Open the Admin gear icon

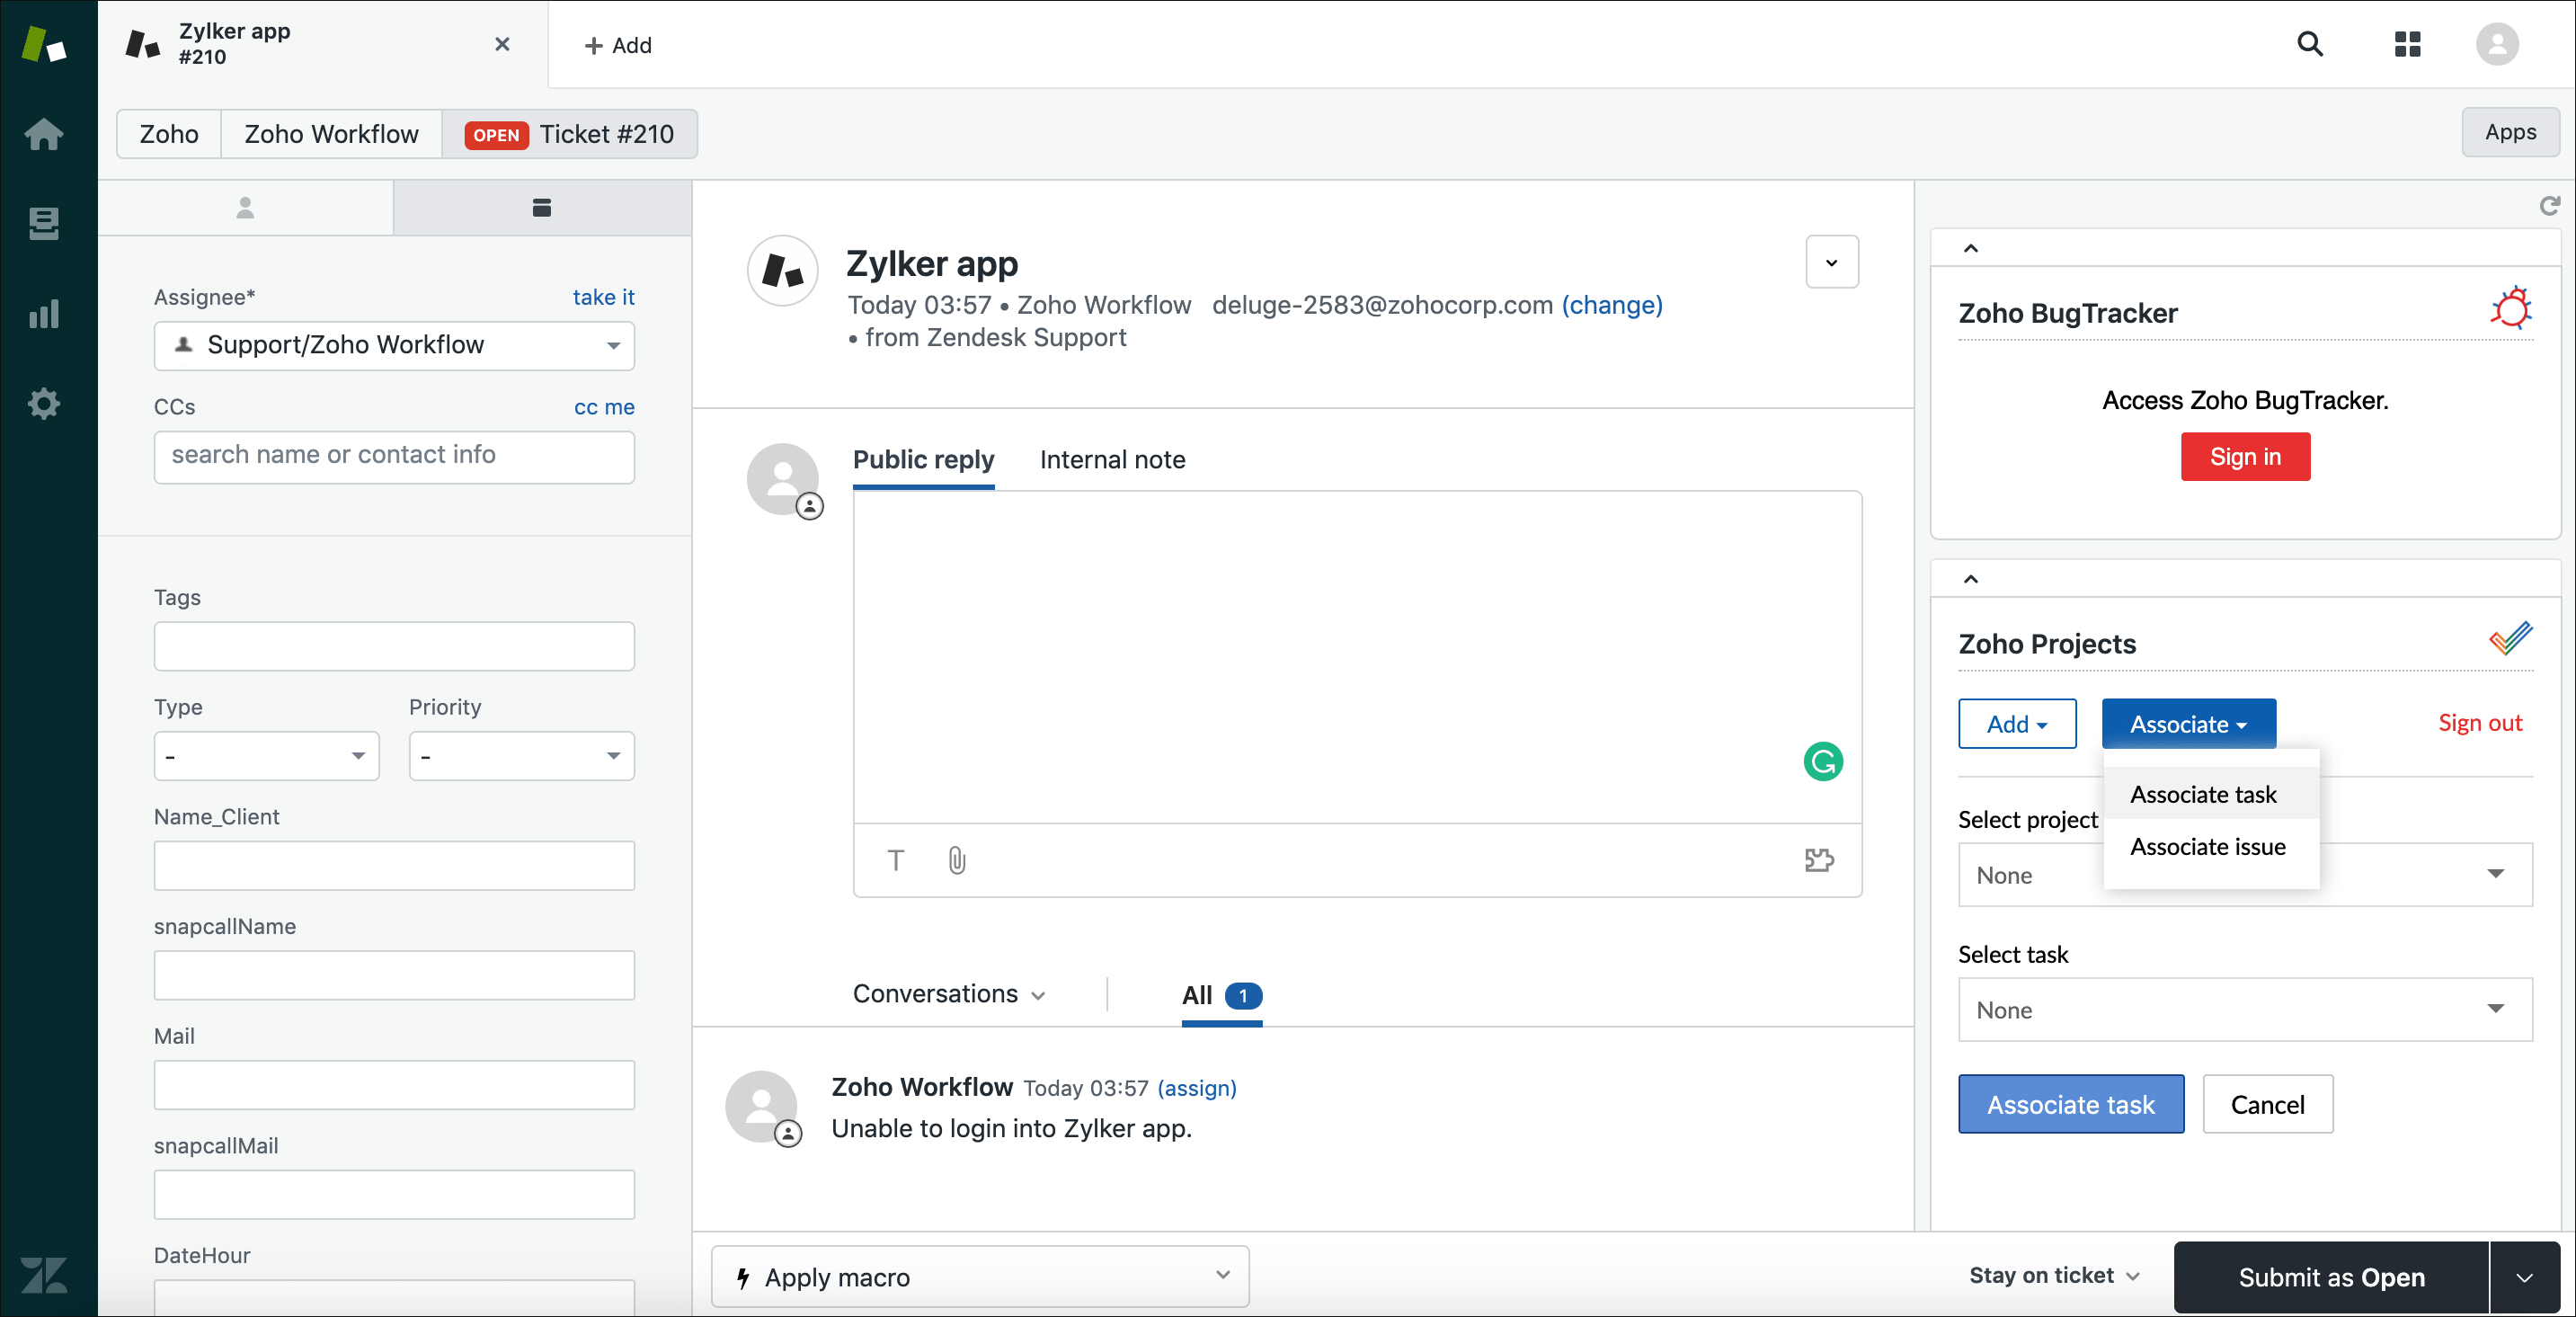click(x=44, y=404)
